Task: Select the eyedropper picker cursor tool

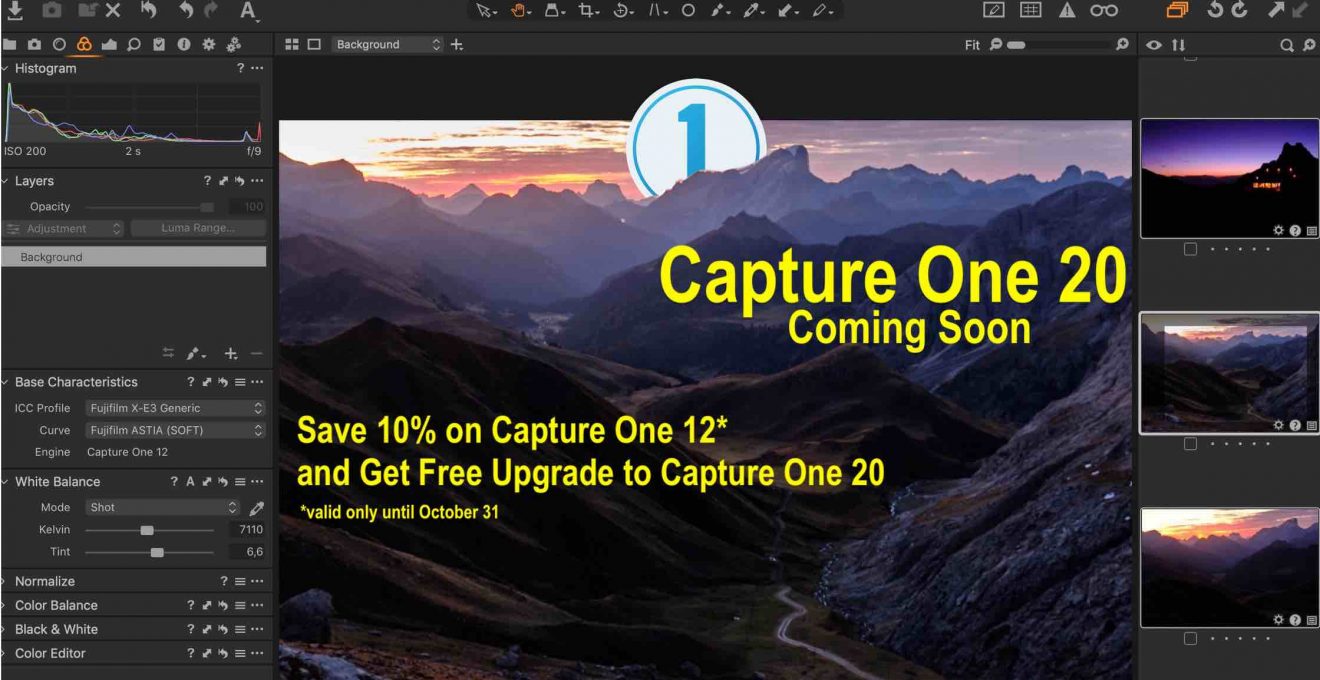Action: 753,10
